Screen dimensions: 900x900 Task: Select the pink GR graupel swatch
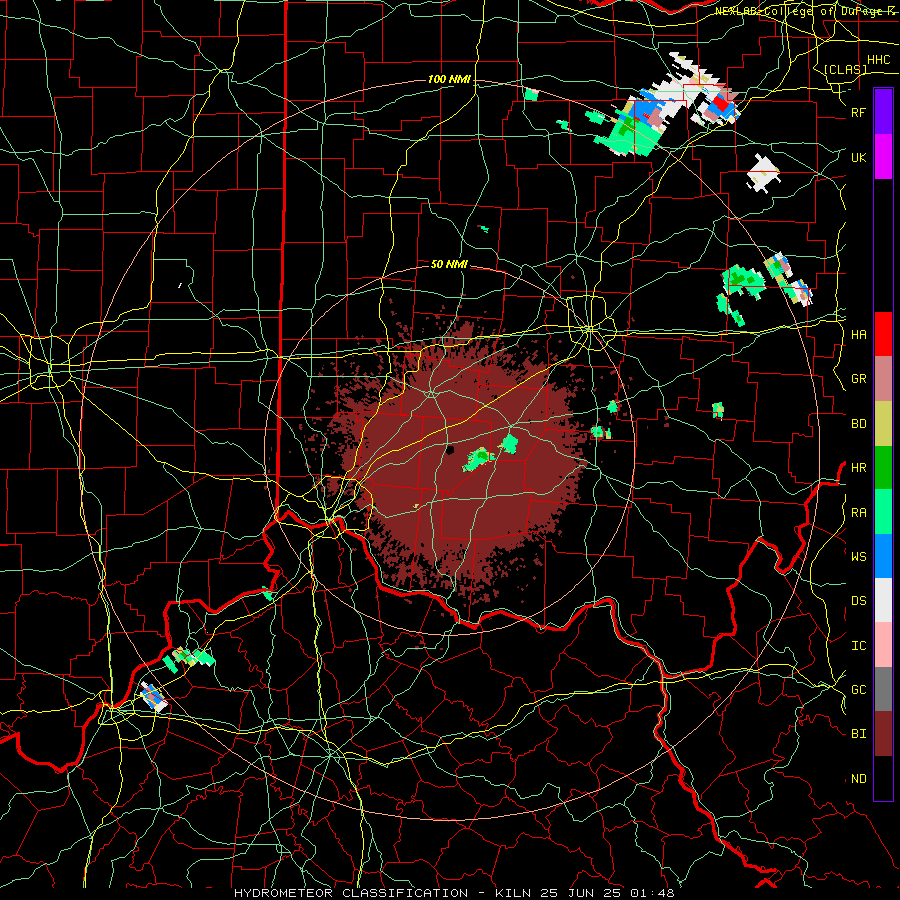(x=883, y=379)
